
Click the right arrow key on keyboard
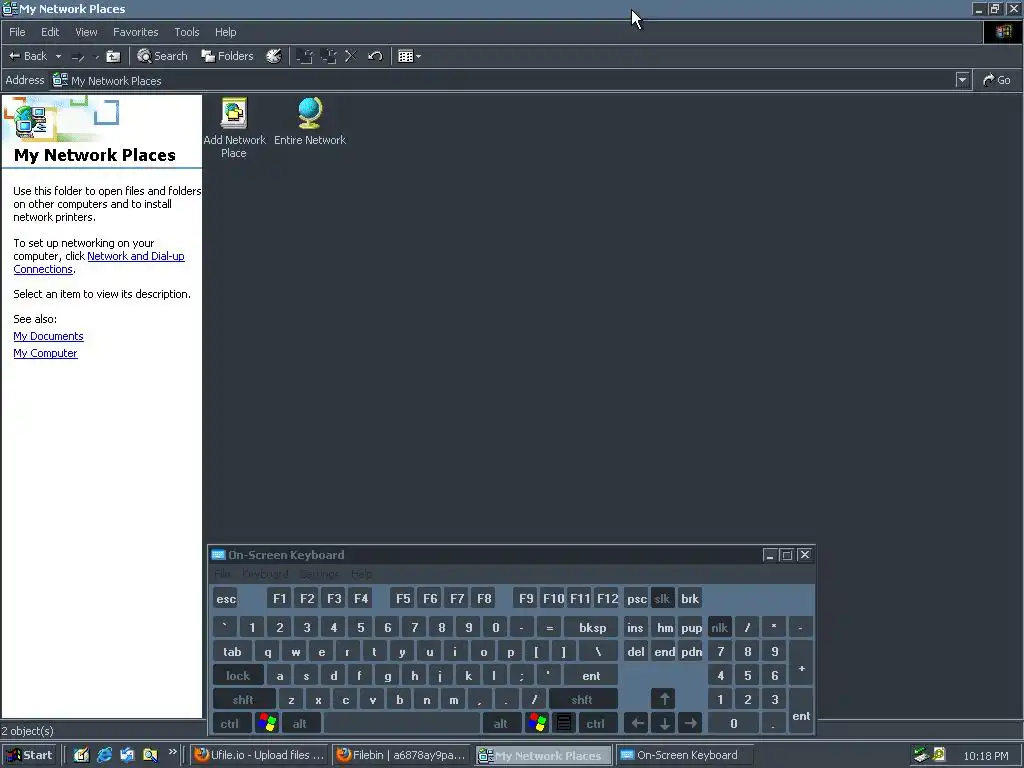(690, 723)
